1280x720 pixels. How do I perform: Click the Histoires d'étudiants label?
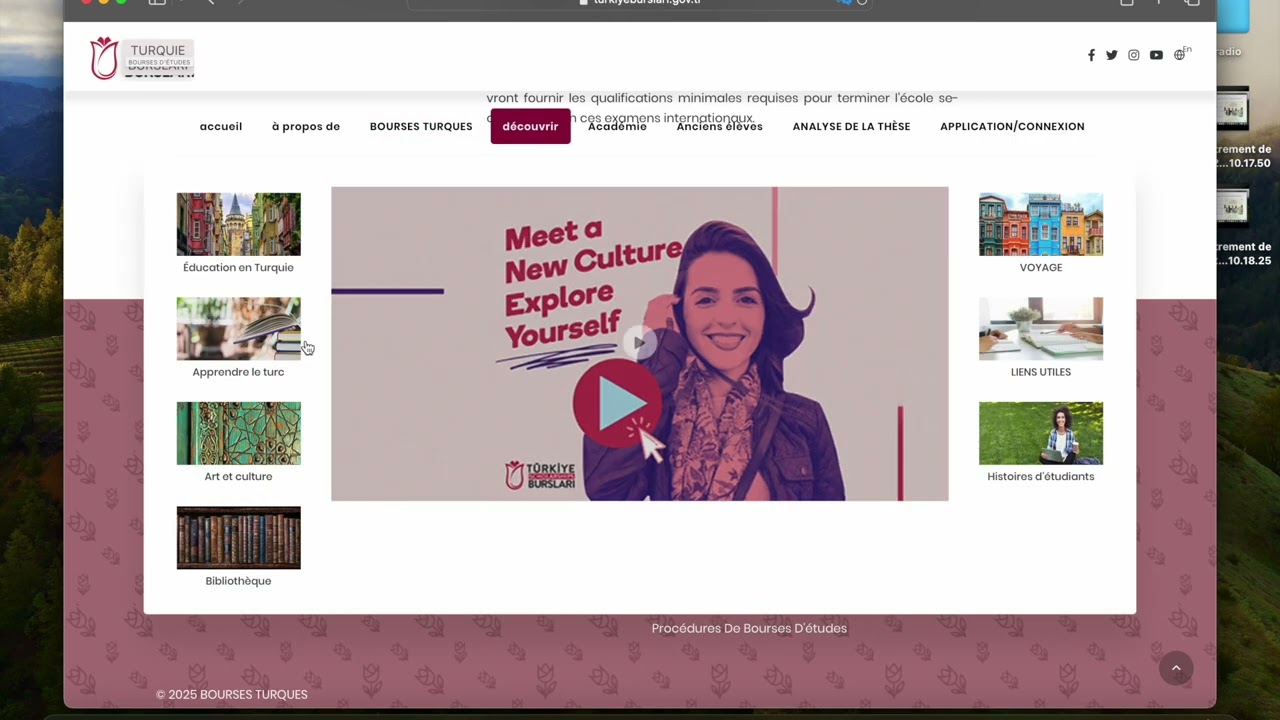[1041, 477]
